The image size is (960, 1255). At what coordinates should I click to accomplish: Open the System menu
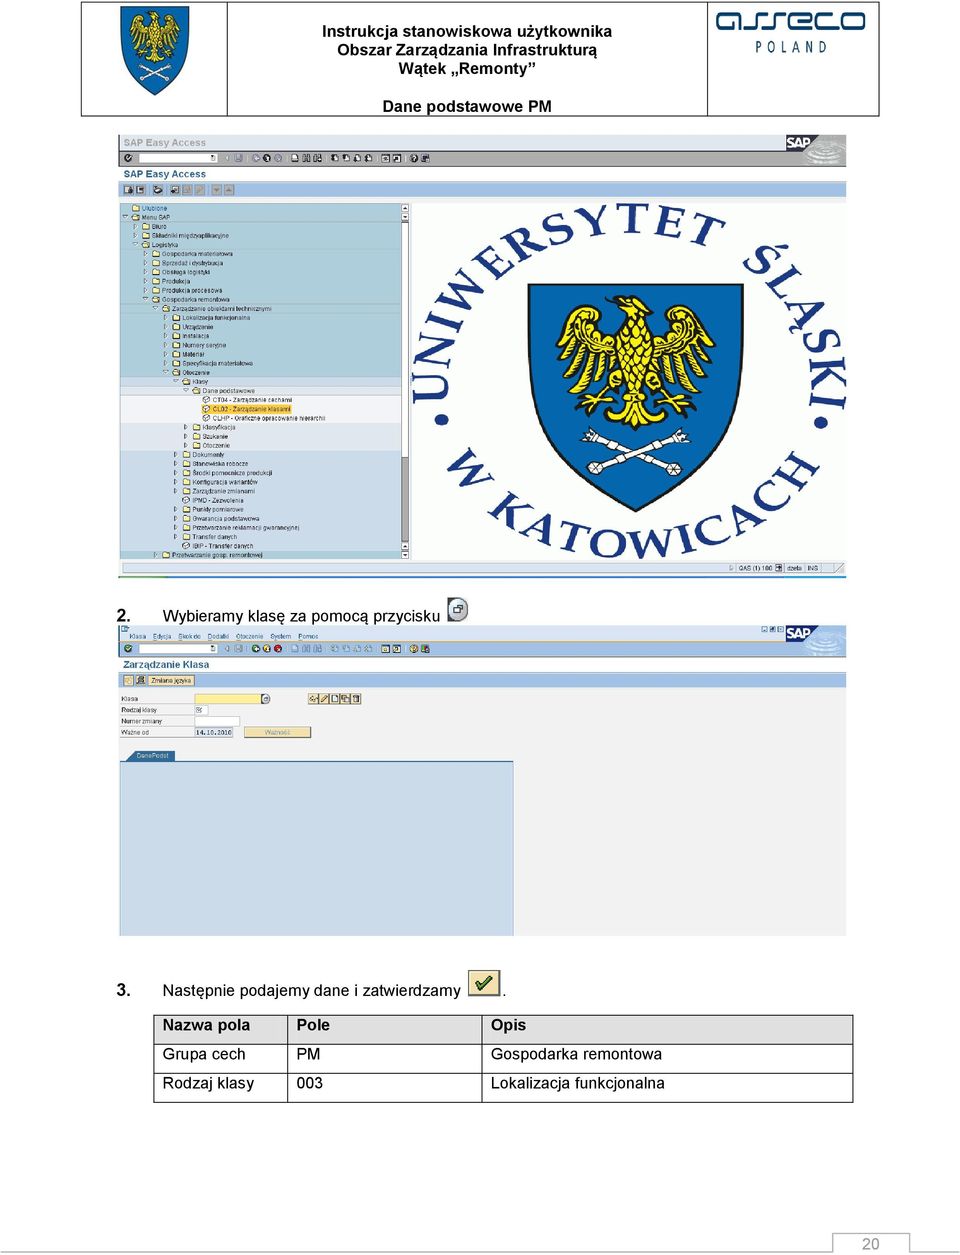(x=281, y=636)
